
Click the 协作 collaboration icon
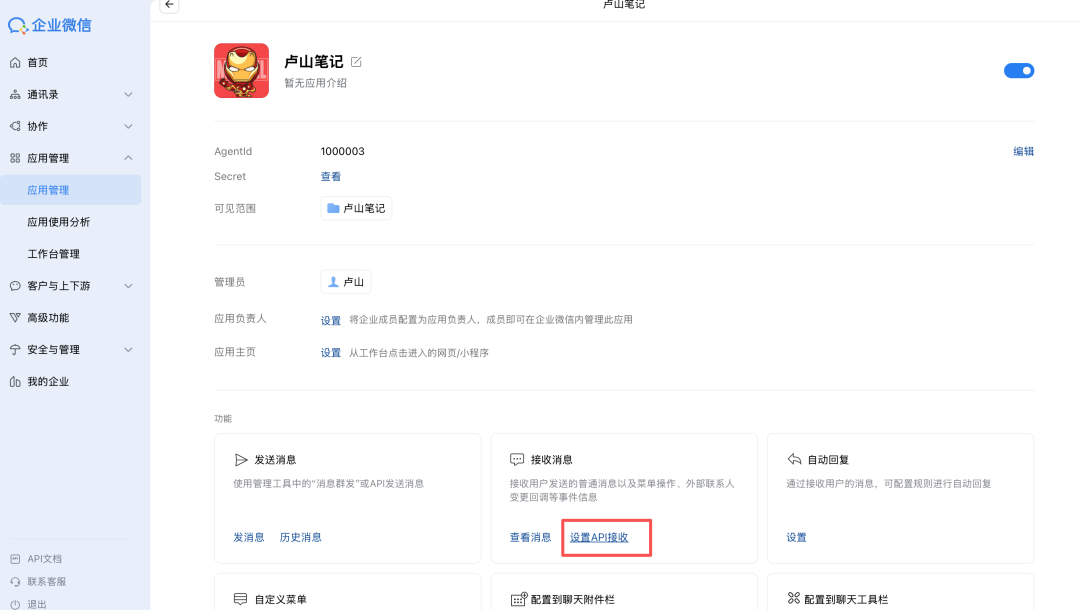coord(15,126)
